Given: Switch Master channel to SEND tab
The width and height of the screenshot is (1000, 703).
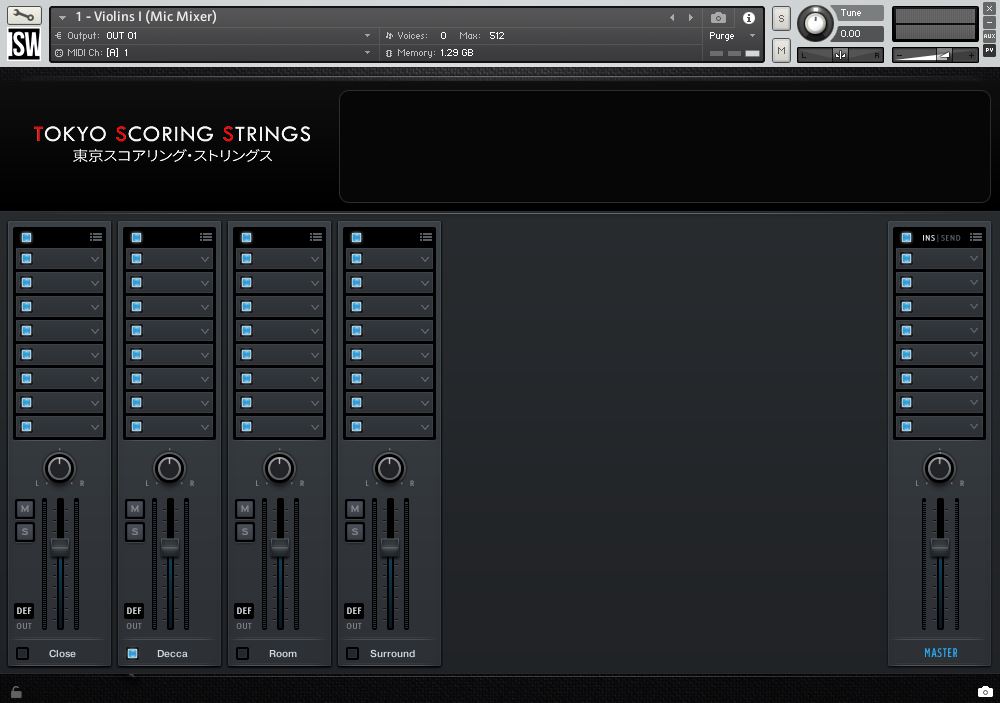Looking at the screenshot, I should [x=951, y=238].
